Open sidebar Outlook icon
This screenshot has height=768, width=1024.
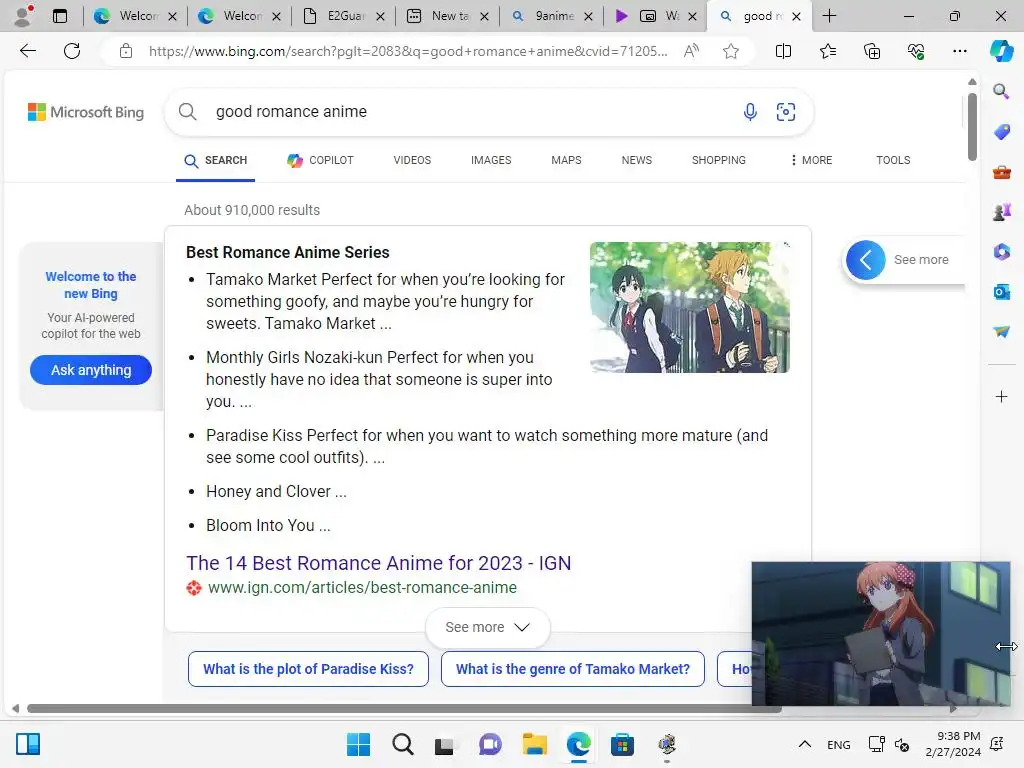click(1001, 292)
